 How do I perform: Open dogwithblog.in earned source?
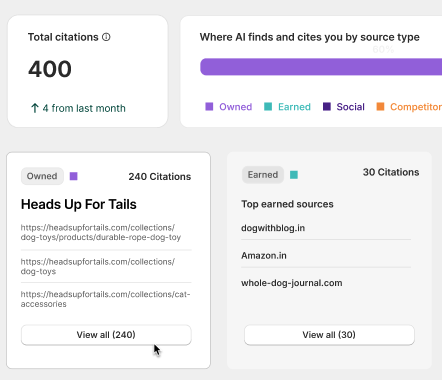[273, 228]
